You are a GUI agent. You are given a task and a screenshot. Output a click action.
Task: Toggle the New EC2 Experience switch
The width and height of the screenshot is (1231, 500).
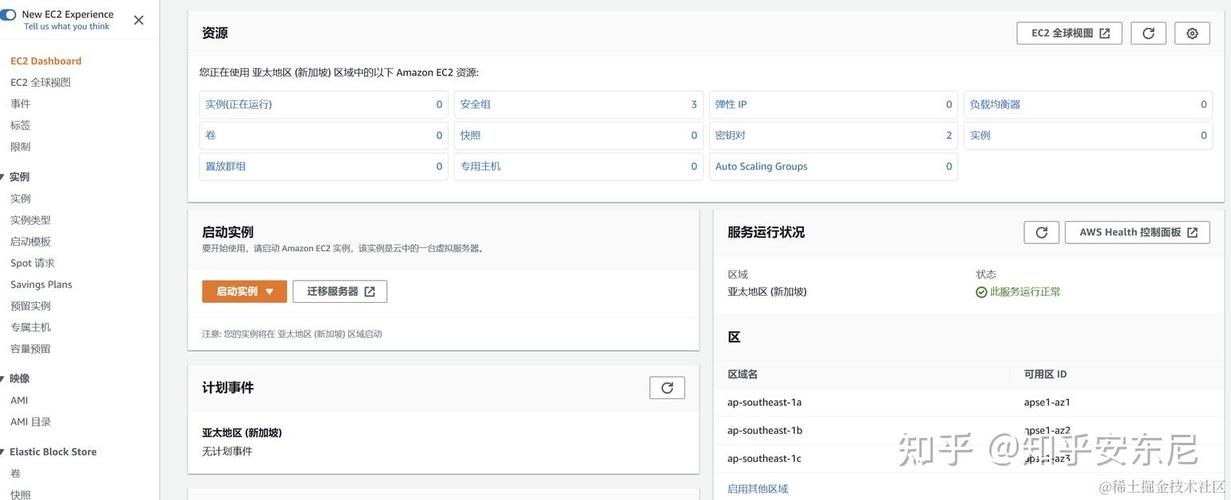pos(8,15)
